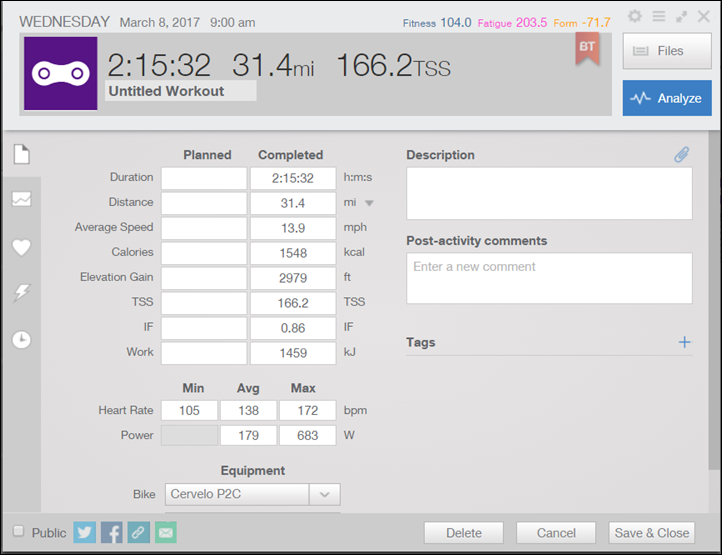The height and width of the screenshot is (555, 722).
Task: Click the Files button
Action: [667, 51]
